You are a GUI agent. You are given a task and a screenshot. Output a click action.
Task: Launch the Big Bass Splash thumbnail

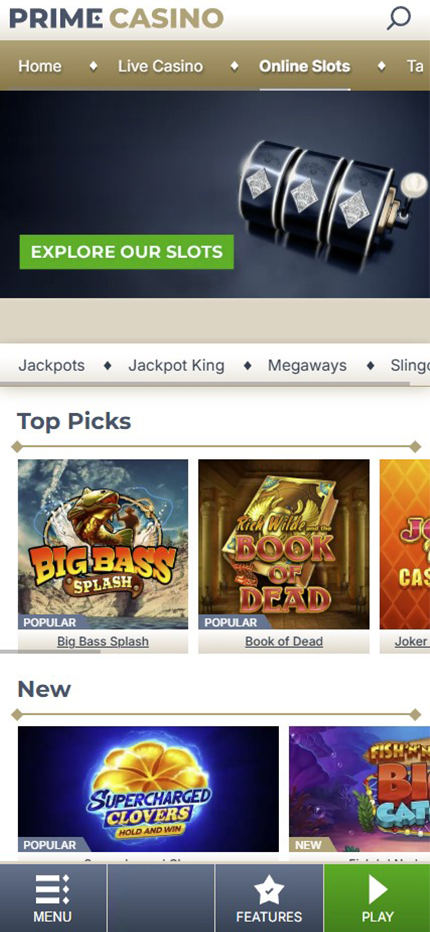pos(103,544)
